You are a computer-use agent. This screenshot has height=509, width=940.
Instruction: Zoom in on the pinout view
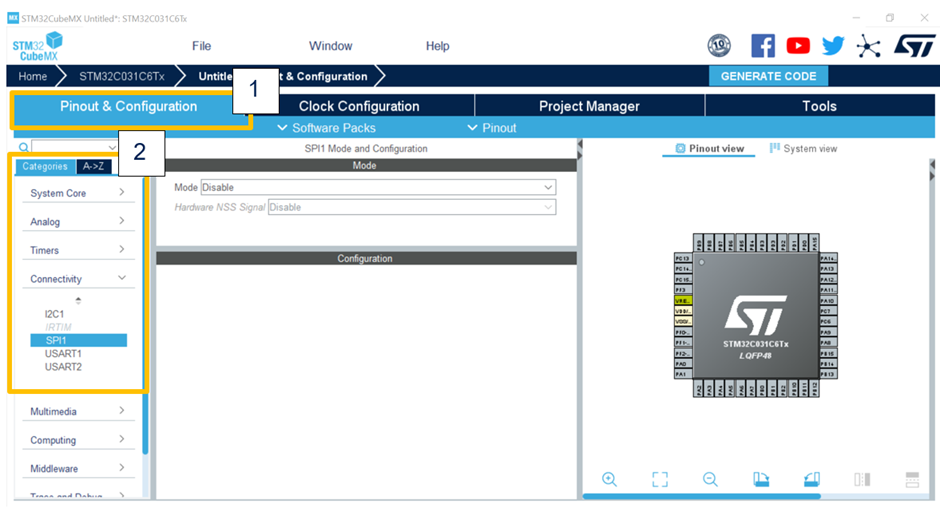tap(609, 479)
